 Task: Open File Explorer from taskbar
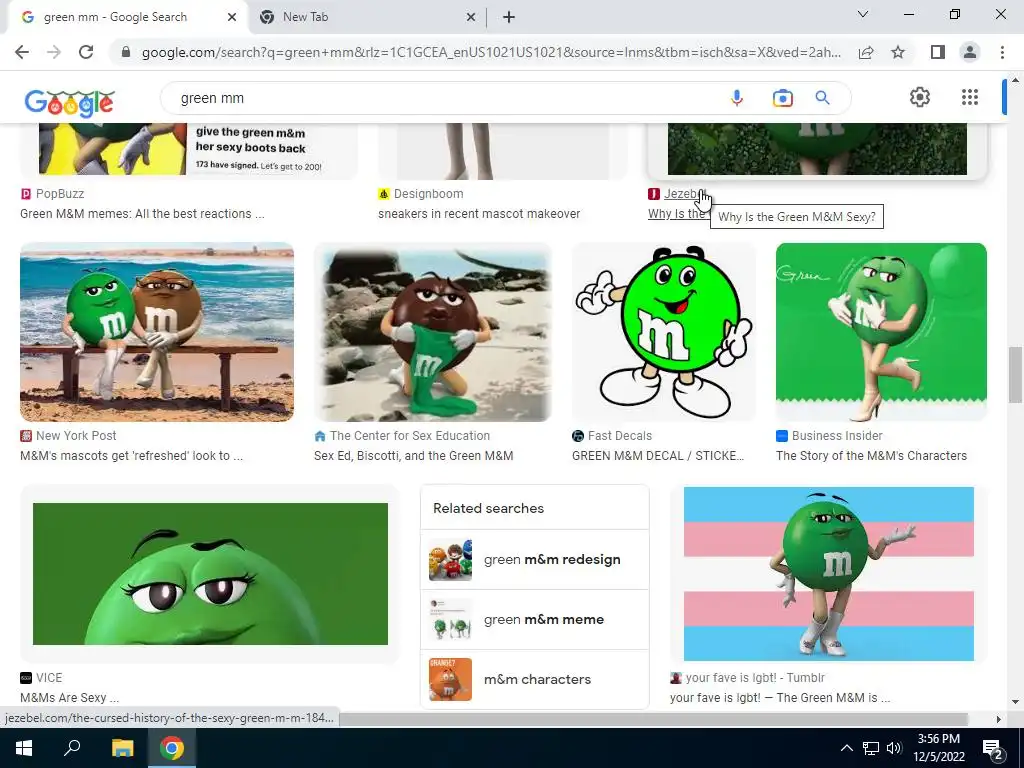(x=122, y=748)
